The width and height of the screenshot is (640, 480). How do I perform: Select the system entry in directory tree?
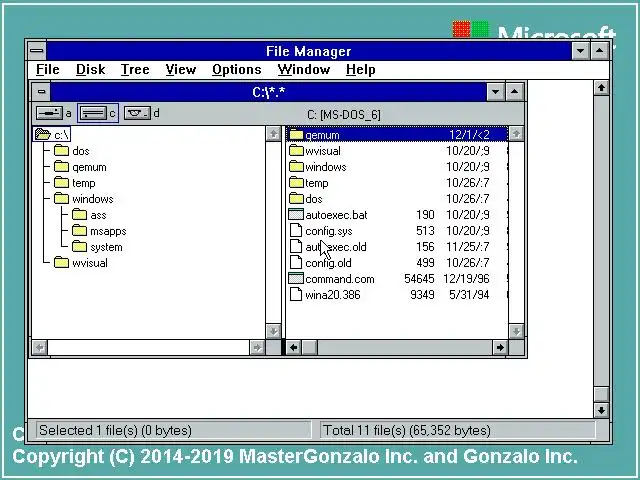[106, 247]
